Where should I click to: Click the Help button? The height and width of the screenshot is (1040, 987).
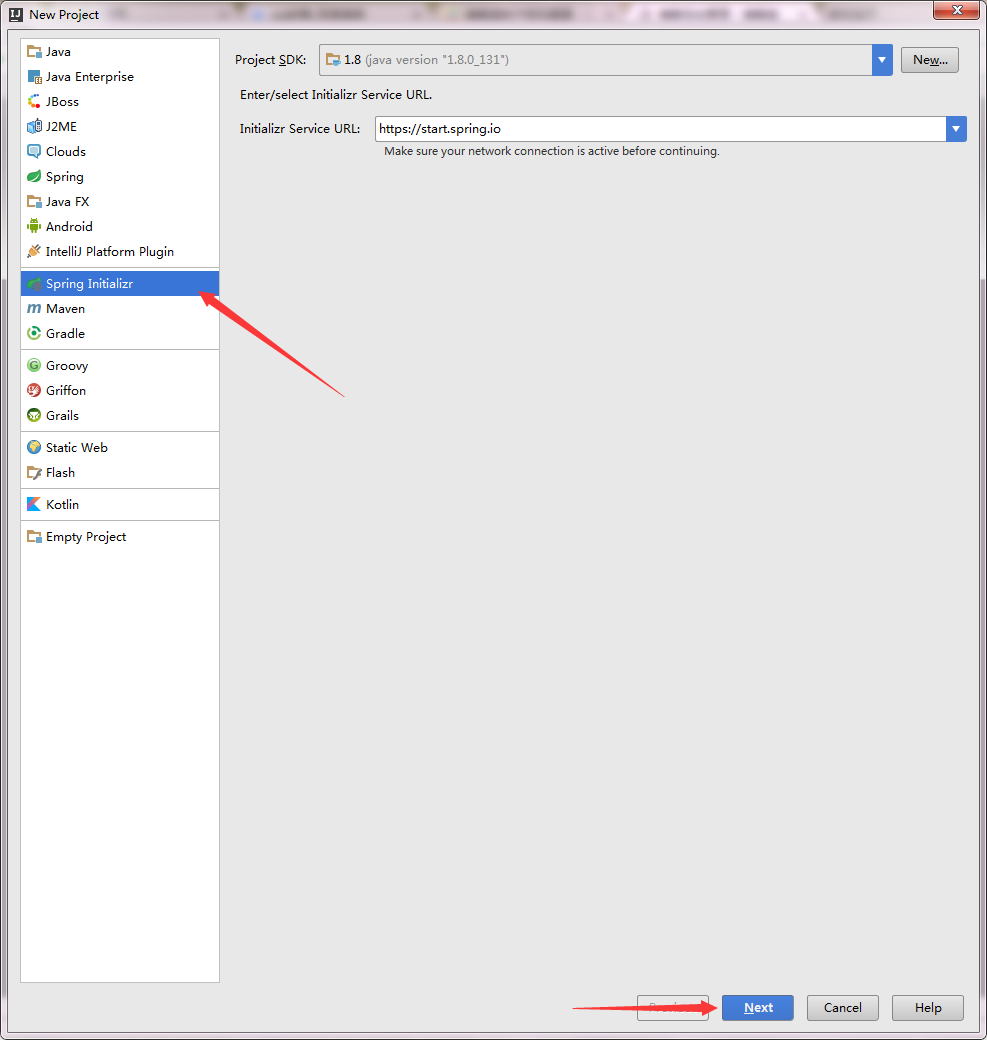[927, 1008]
